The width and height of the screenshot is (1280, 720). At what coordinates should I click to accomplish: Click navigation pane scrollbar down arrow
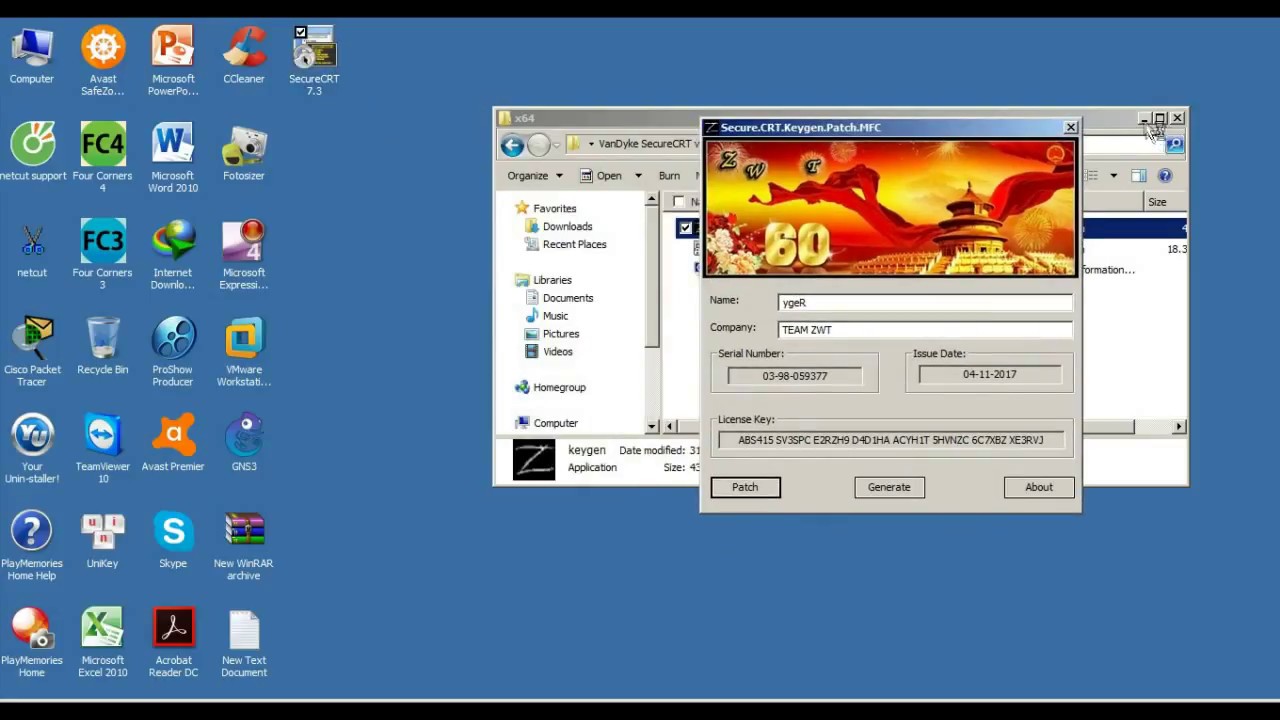click(652, 426)
